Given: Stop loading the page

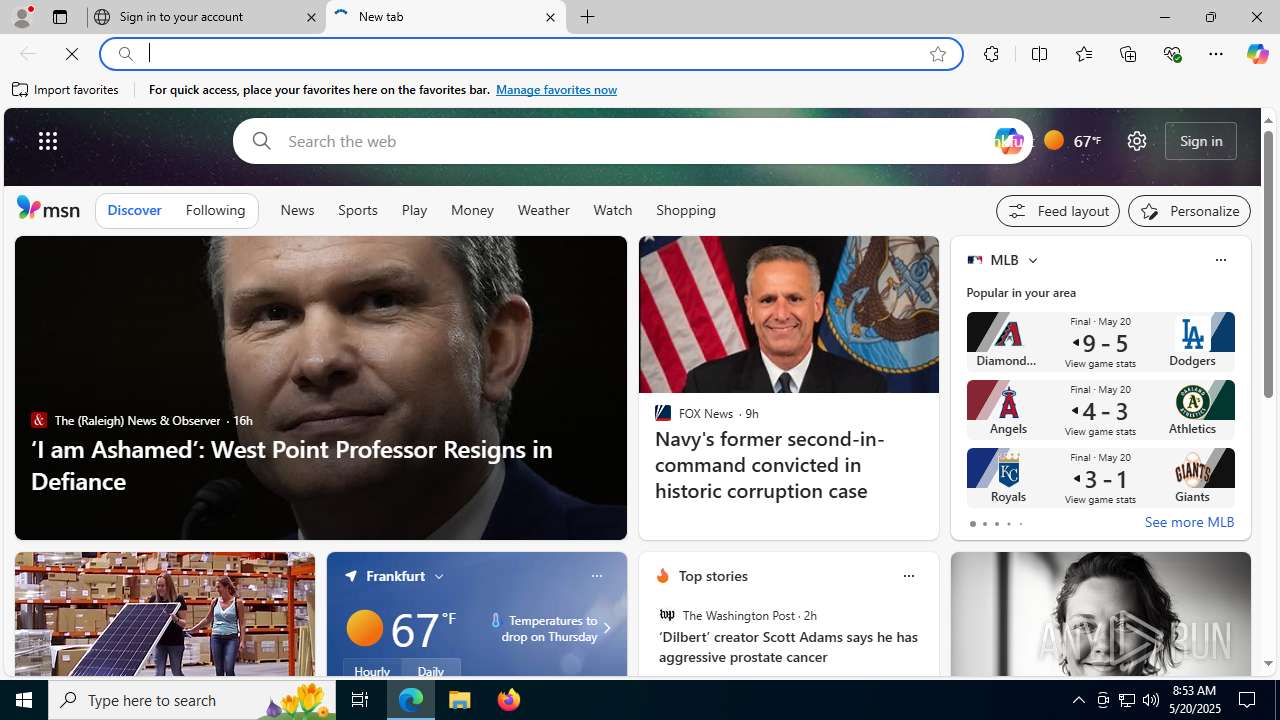Looking at the screenshot, I should tap(72, 54).
